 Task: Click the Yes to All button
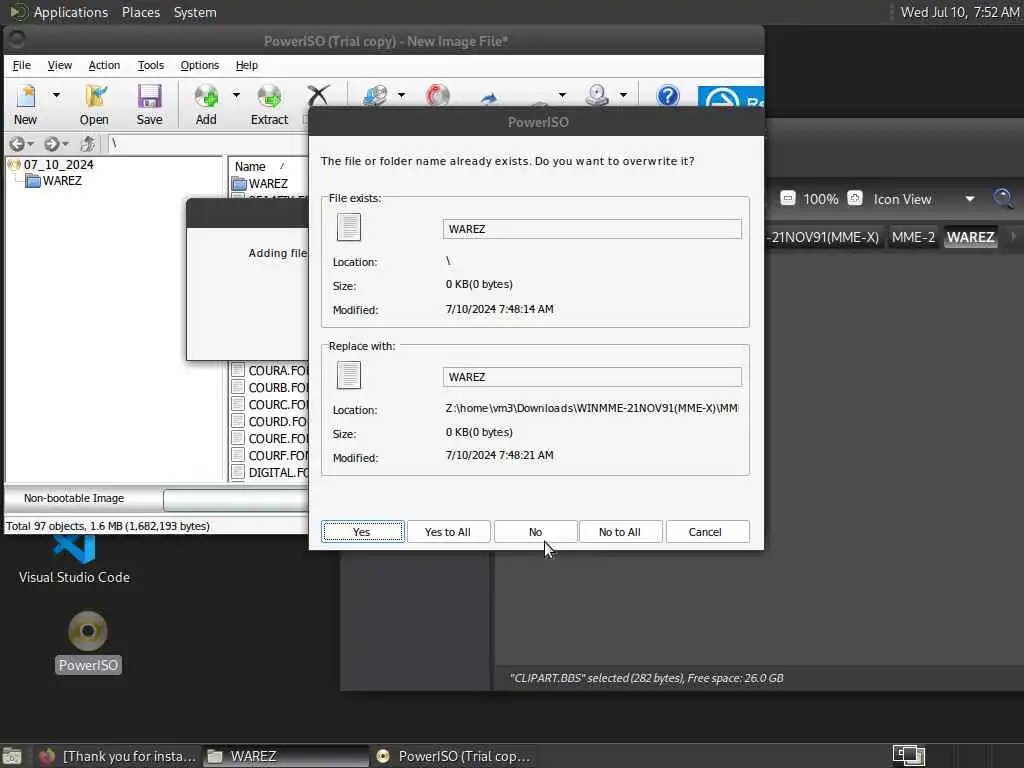click(x=448, y=532)
